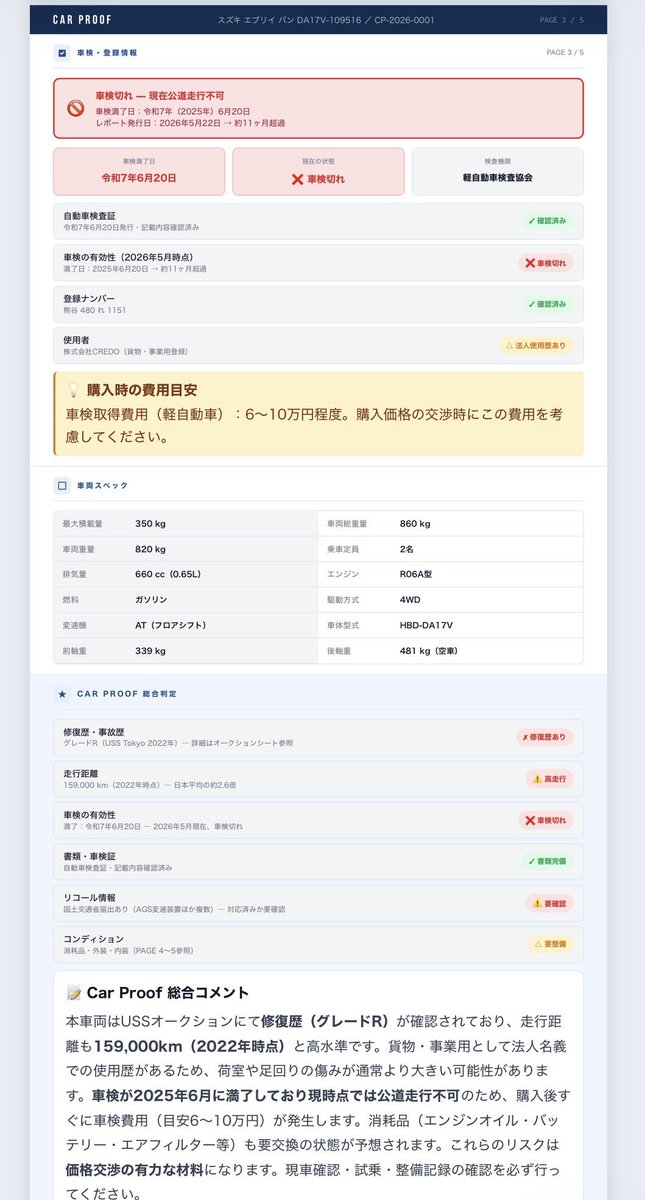
Task: Click 確認済み badge in 自動車検査証 row
Action: (547, 221)
